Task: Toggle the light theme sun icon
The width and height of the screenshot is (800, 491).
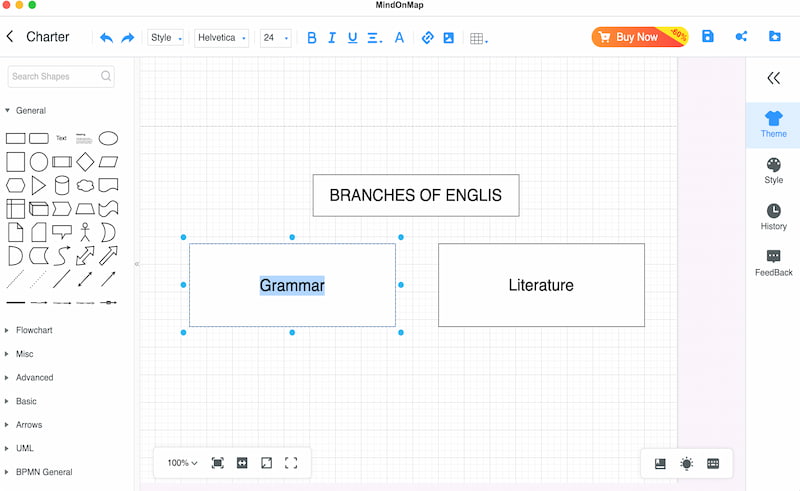Action: point(687,463)
